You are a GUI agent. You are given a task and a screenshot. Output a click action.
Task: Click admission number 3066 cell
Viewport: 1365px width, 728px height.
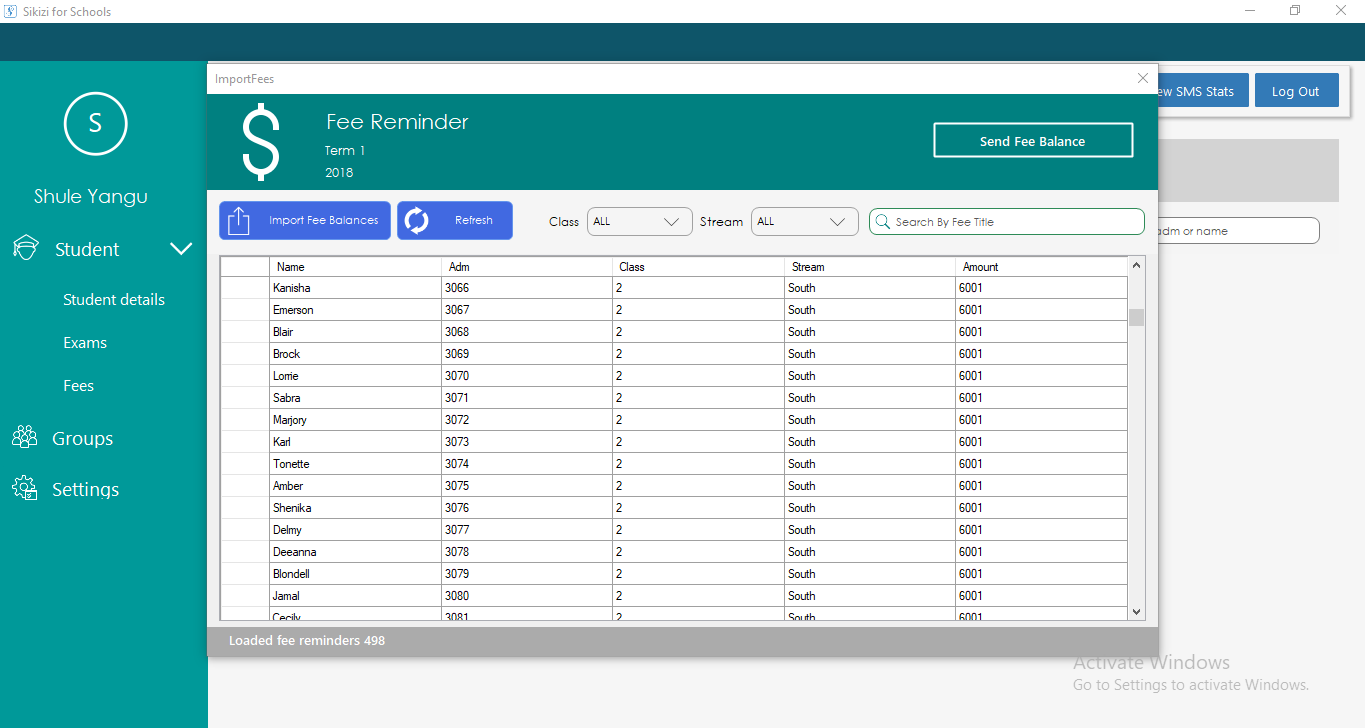click(527, 288)
